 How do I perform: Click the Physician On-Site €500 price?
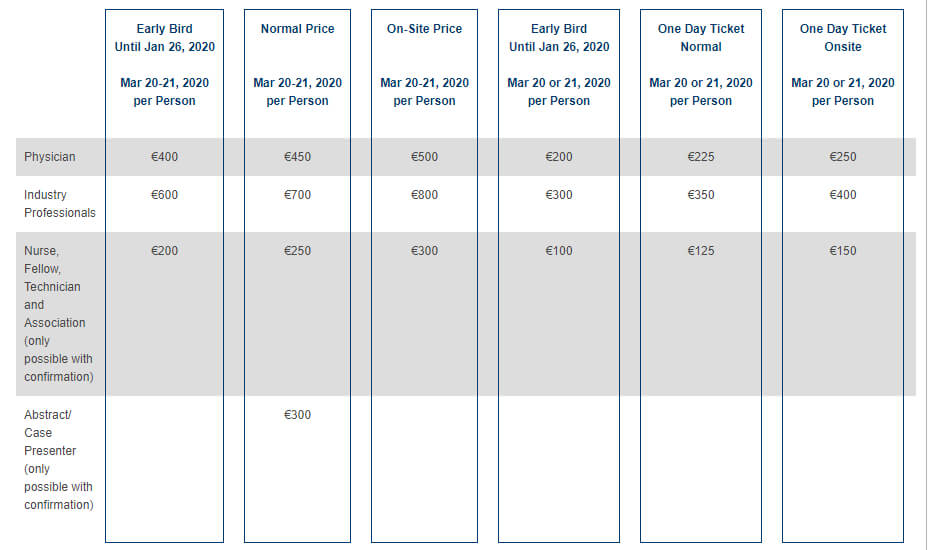[424, 157]
